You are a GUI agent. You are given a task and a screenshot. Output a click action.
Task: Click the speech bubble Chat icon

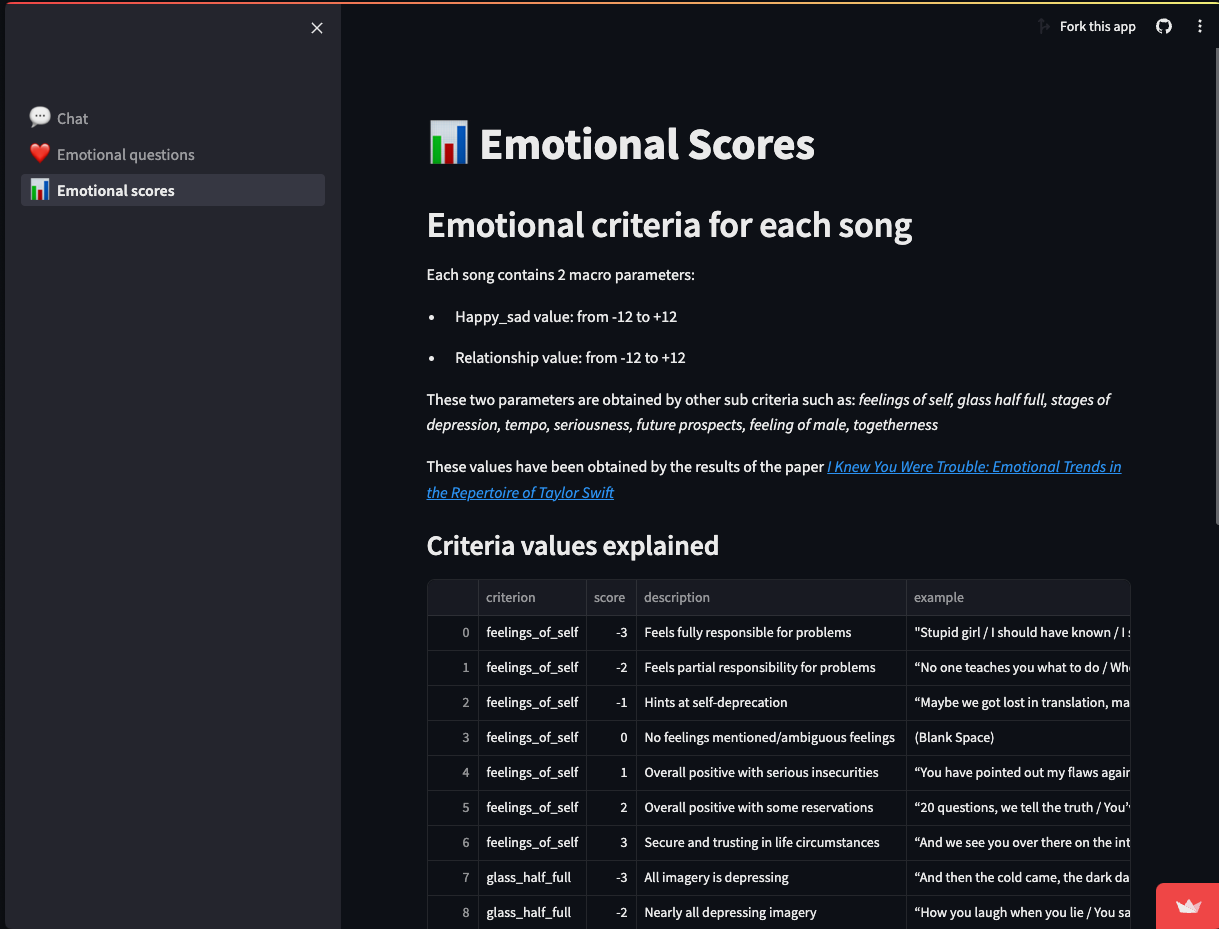click(x=40, y=118)
